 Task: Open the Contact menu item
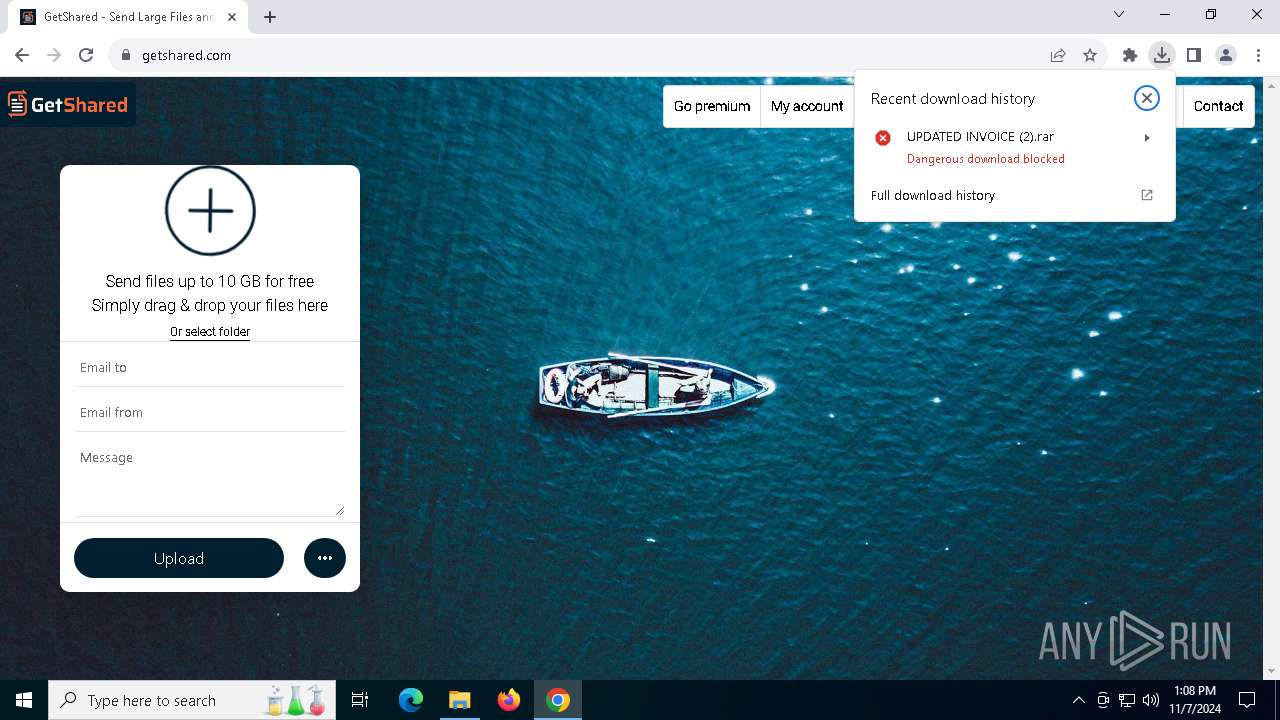1218,106
